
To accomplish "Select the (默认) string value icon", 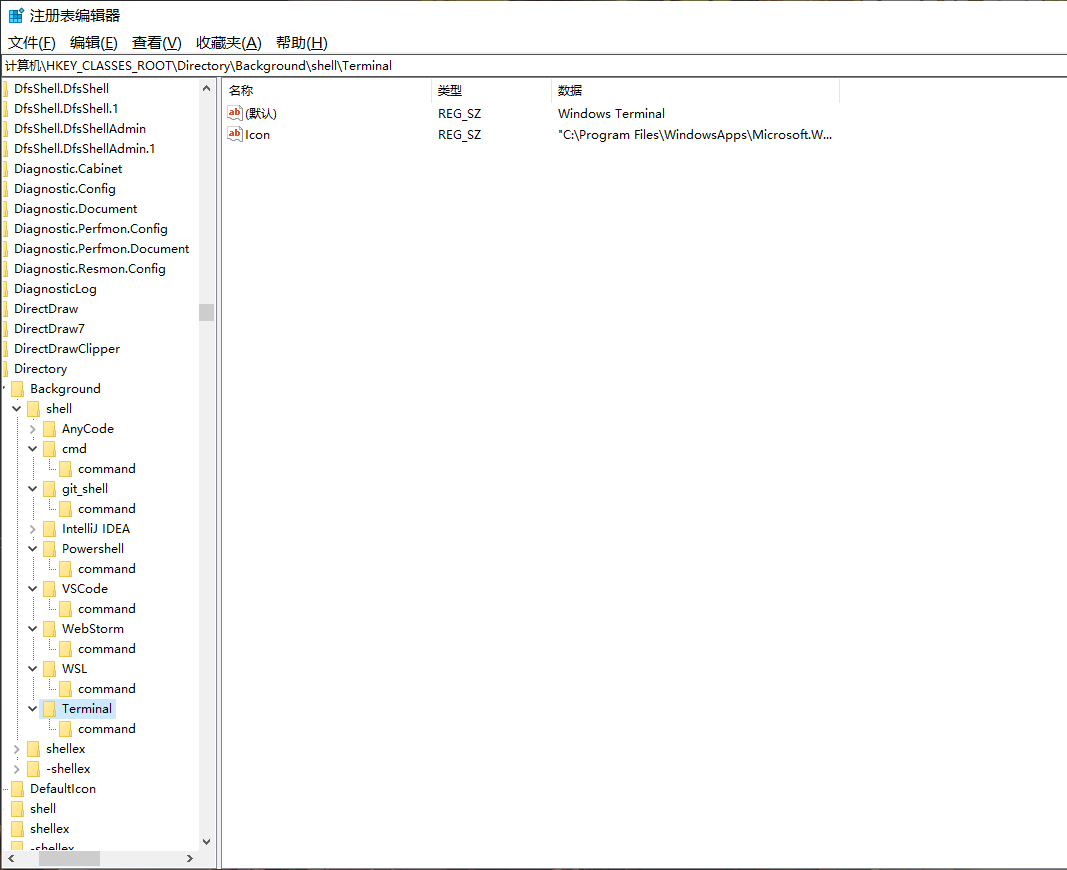I will click(235, 113).
